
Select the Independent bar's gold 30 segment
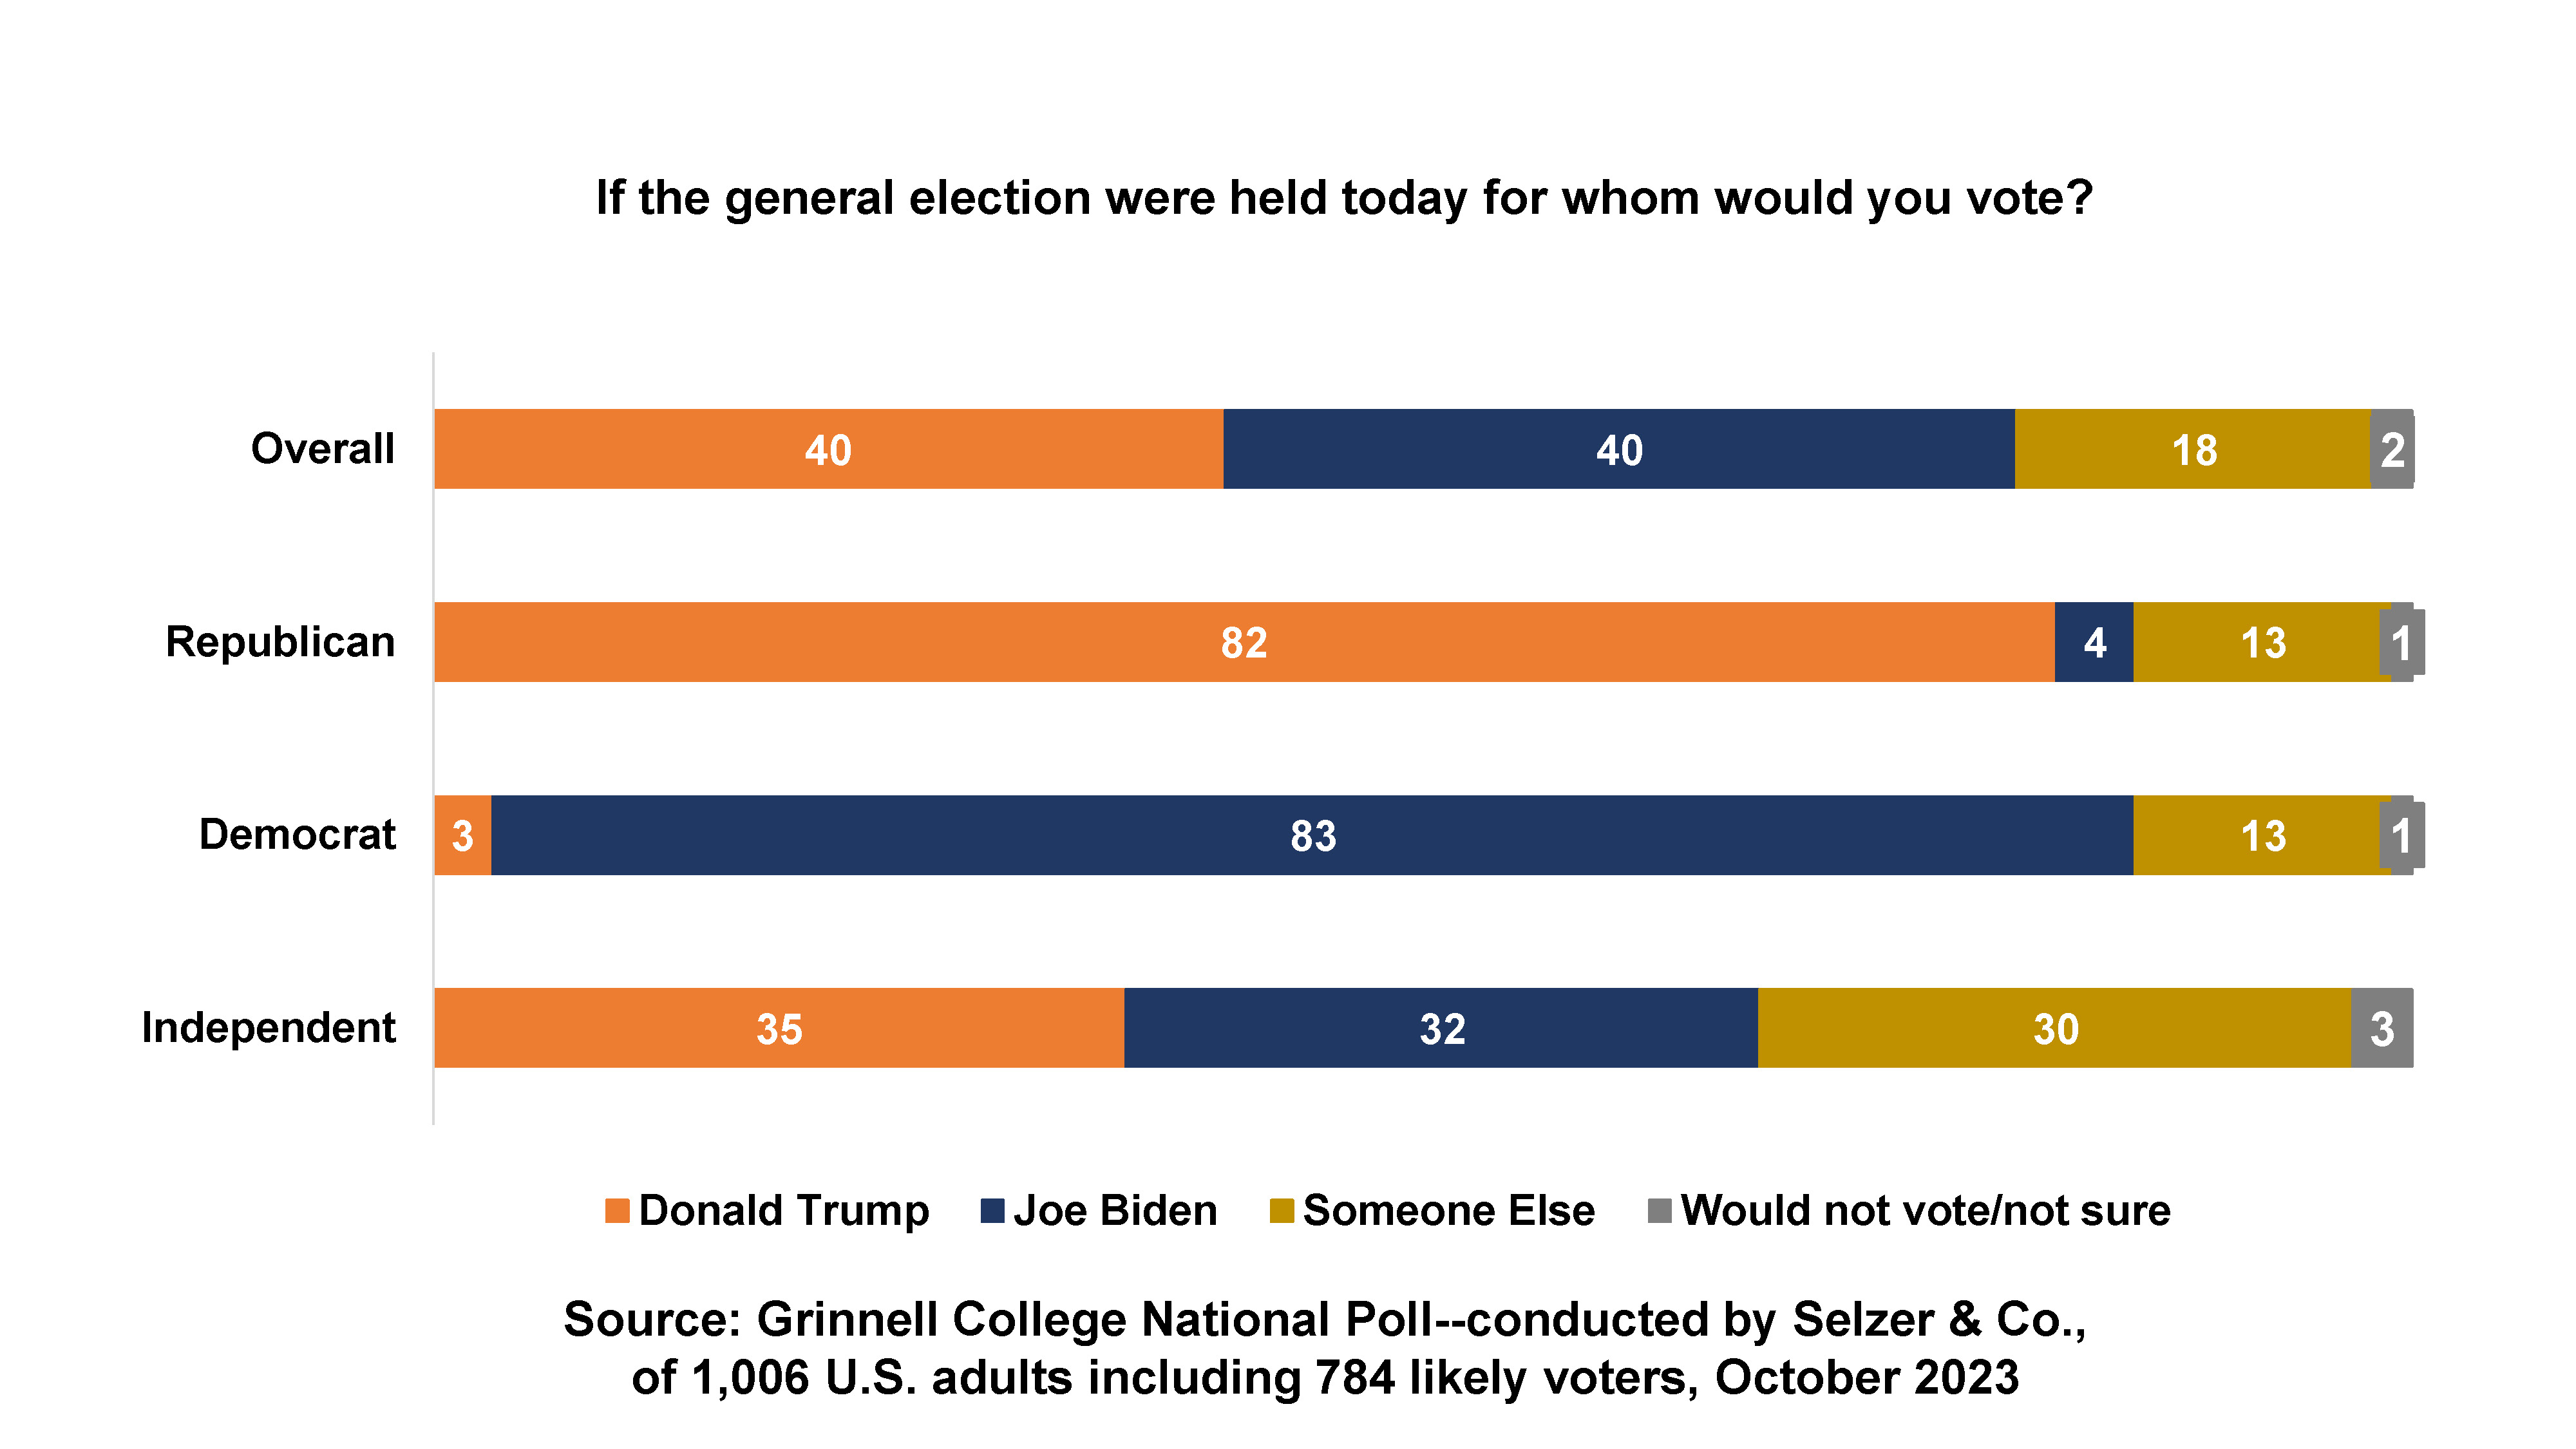2054,1028
